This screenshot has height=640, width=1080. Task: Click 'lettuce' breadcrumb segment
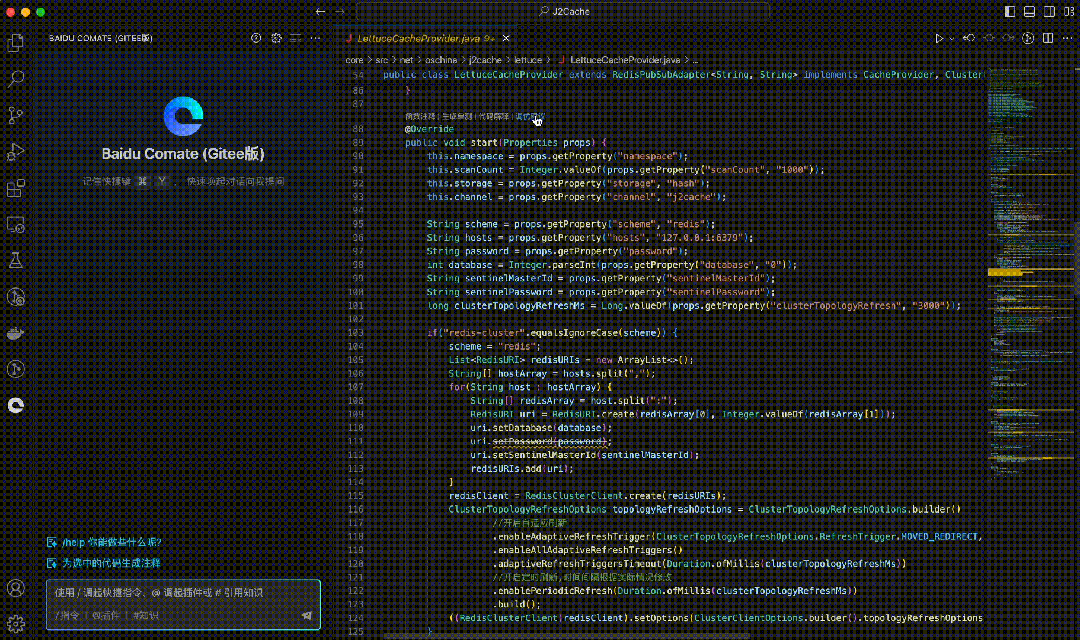tap(528, 60)
